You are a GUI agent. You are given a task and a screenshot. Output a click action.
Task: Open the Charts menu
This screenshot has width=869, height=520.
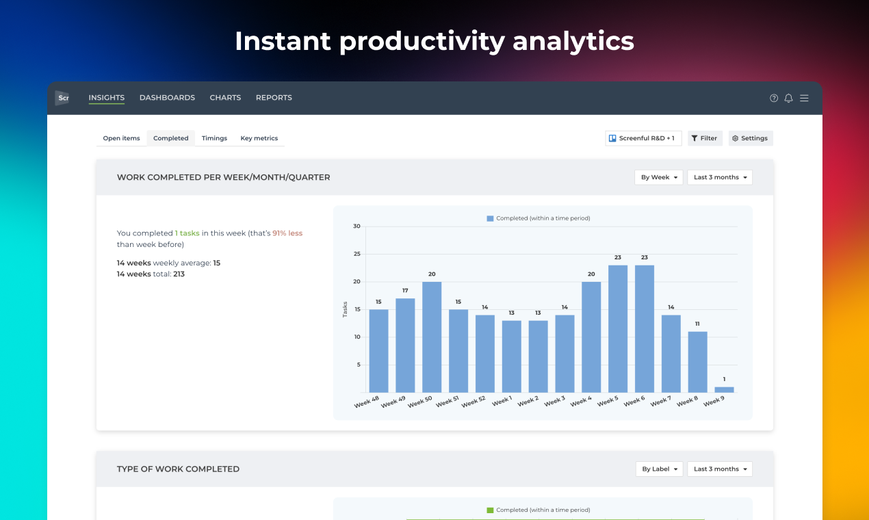(x=225, y=98)
